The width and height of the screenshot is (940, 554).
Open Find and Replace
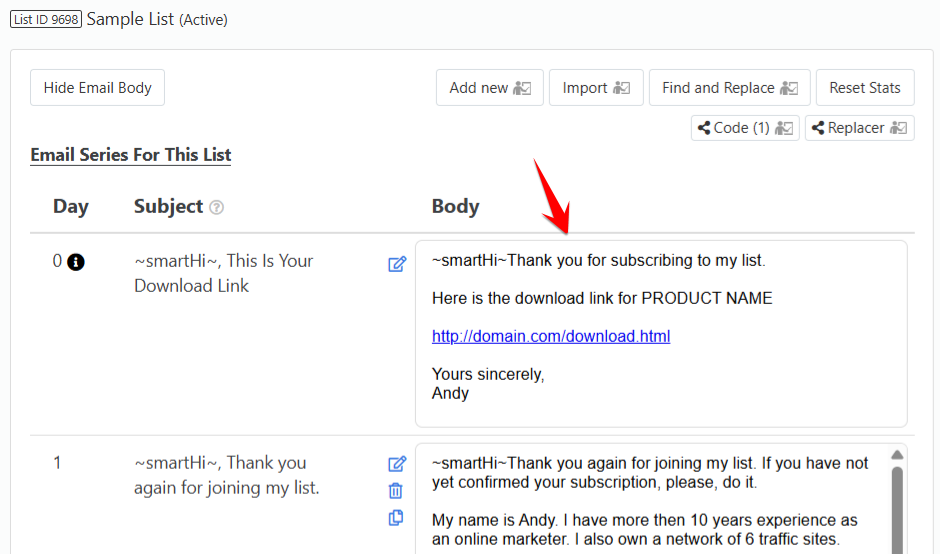point(730,88)
